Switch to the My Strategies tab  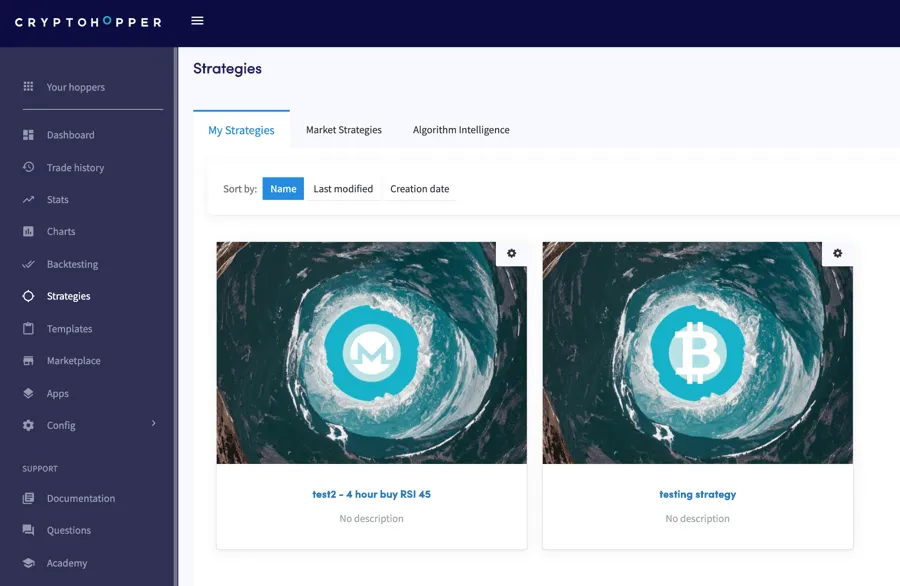[241, 130]
